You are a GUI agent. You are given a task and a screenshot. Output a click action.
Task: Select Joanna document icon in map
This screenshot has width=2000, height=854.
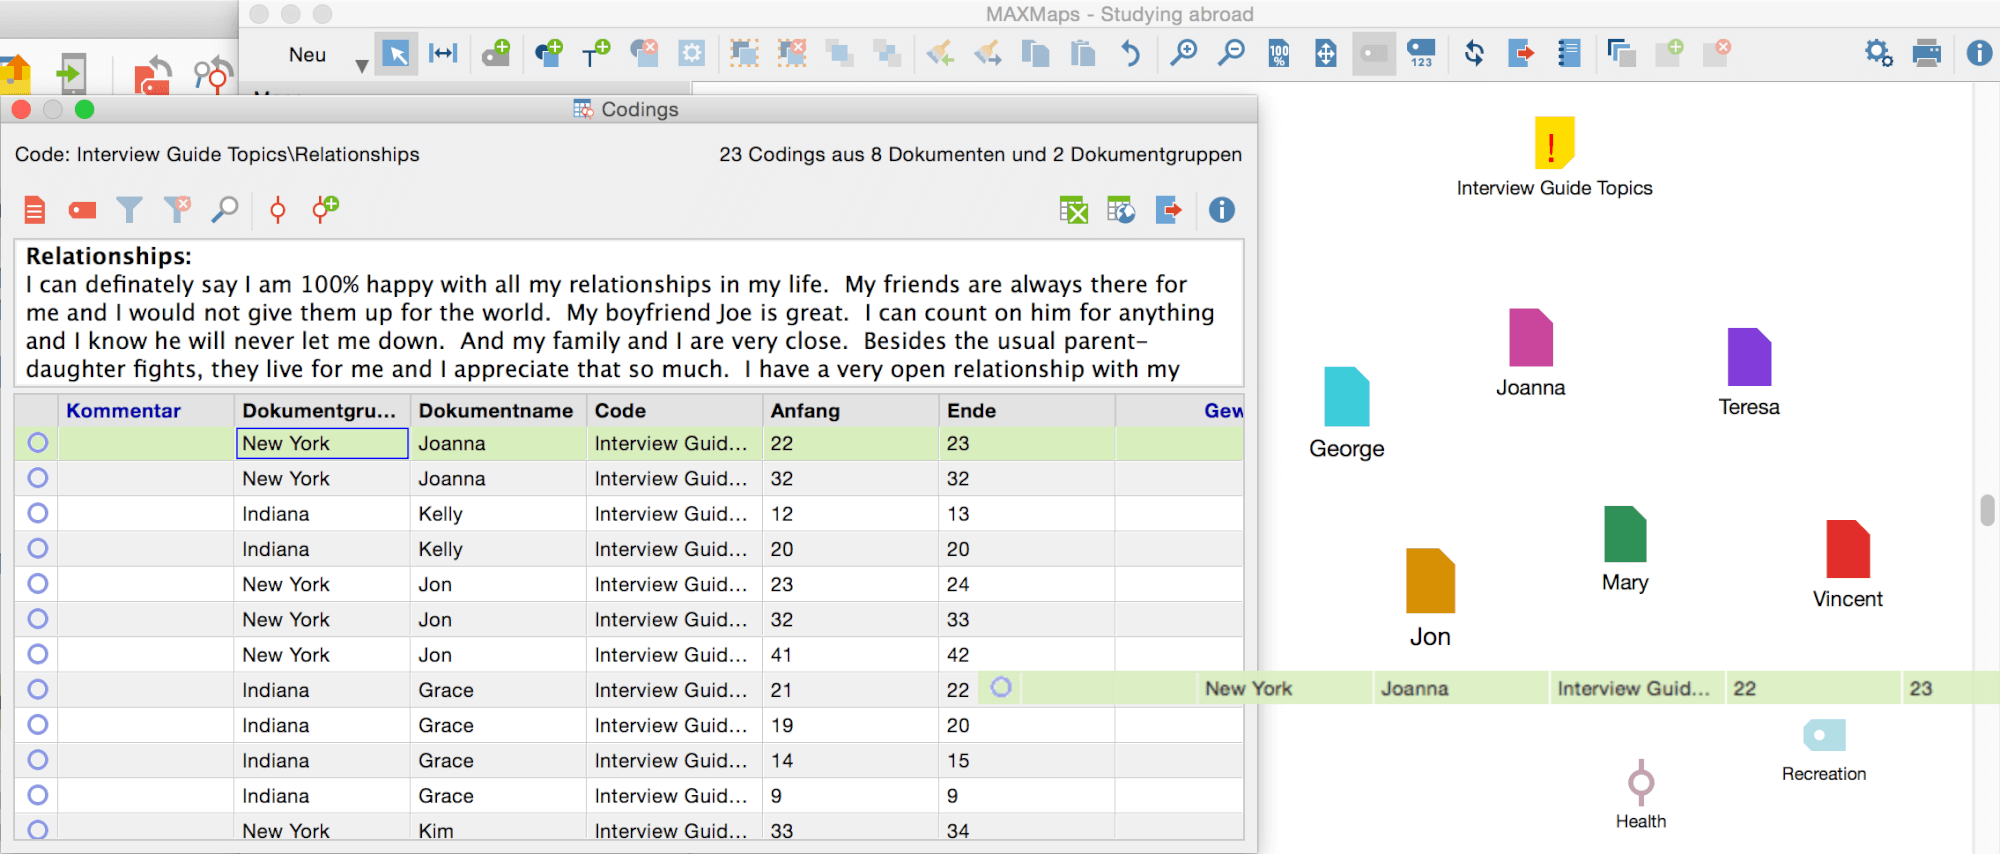click(x=1531, y=338)
